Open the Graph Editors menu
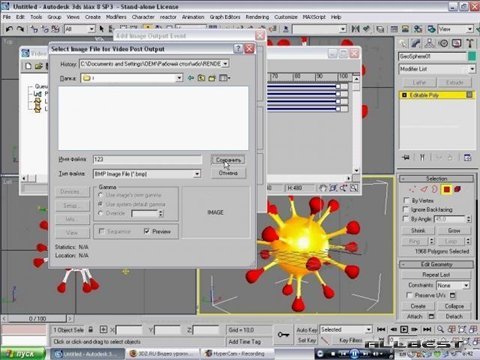Screen dimensions: 480x360 click(225, 17)
